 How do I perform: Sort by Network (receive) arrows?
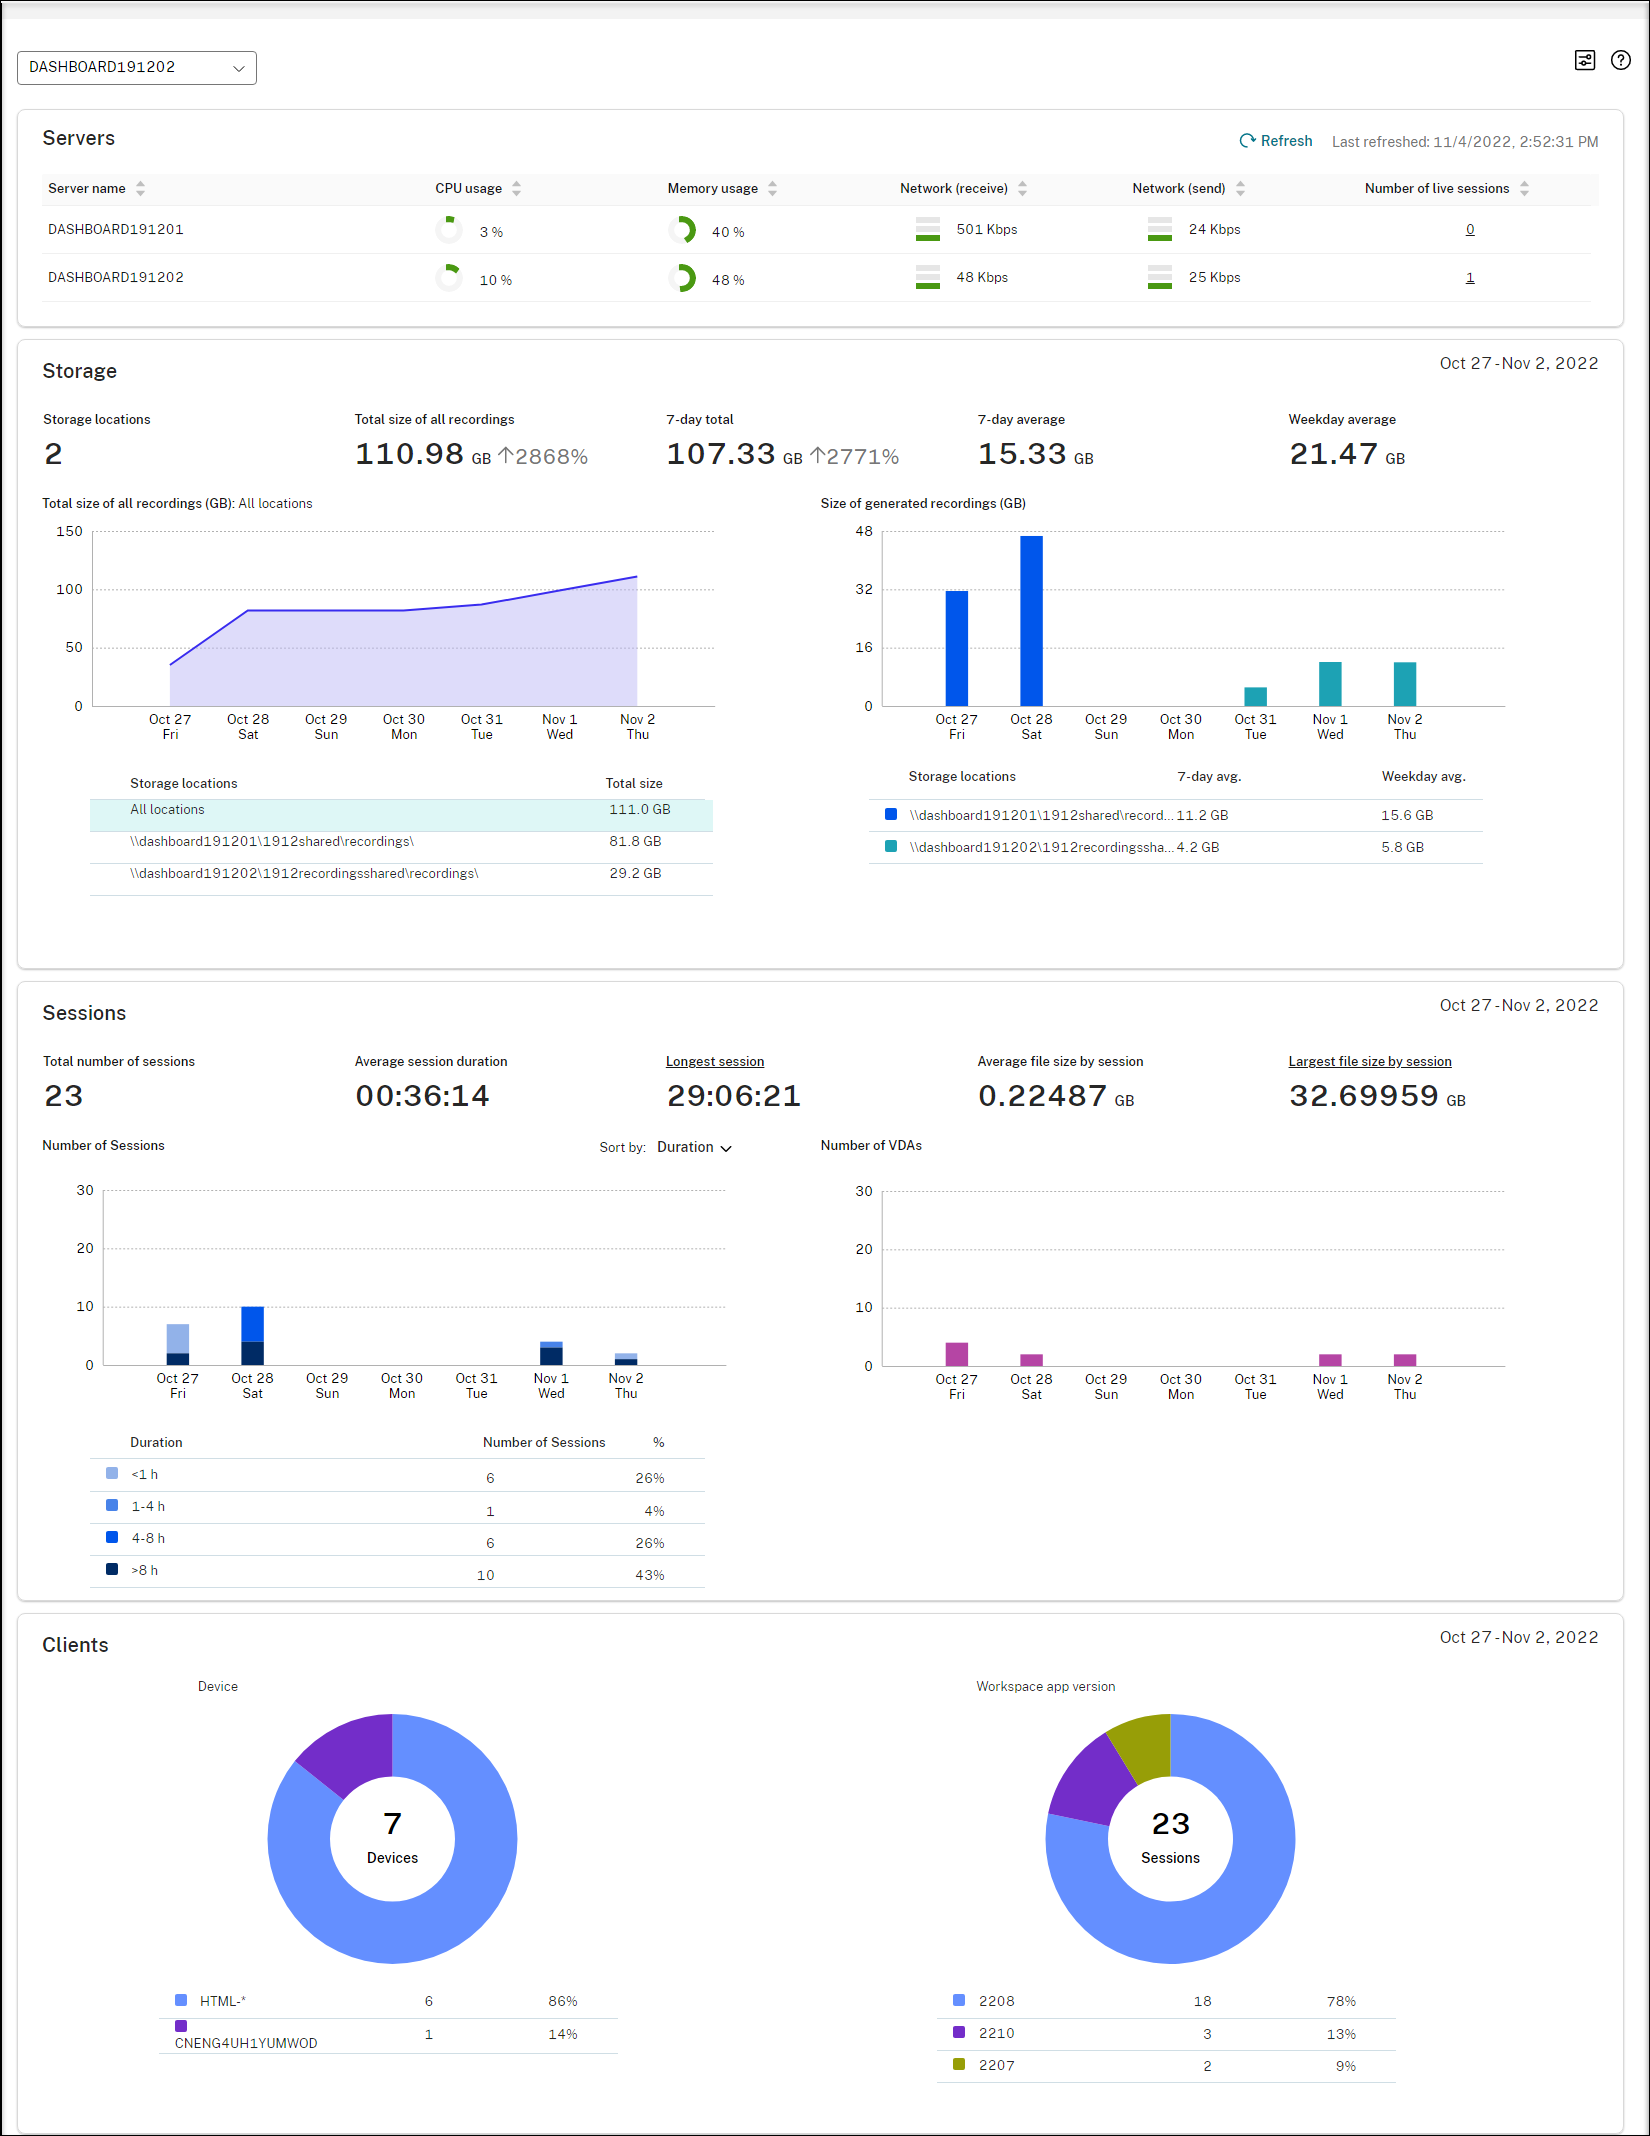(x=1022, y=188)
